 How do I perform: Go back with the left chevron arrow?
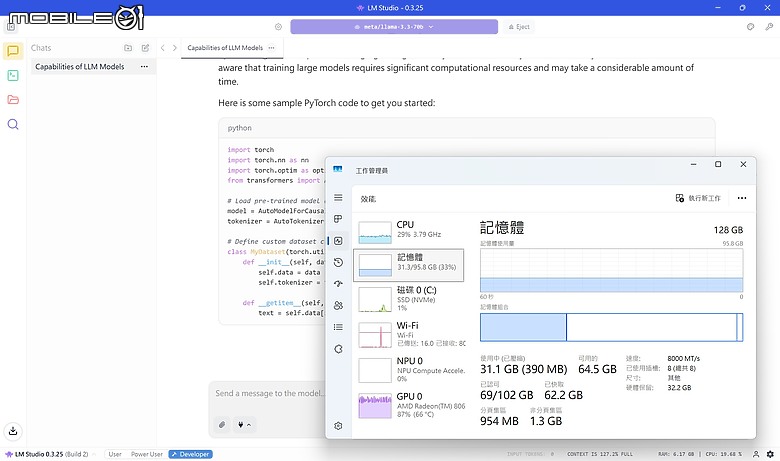click(163, 48)
